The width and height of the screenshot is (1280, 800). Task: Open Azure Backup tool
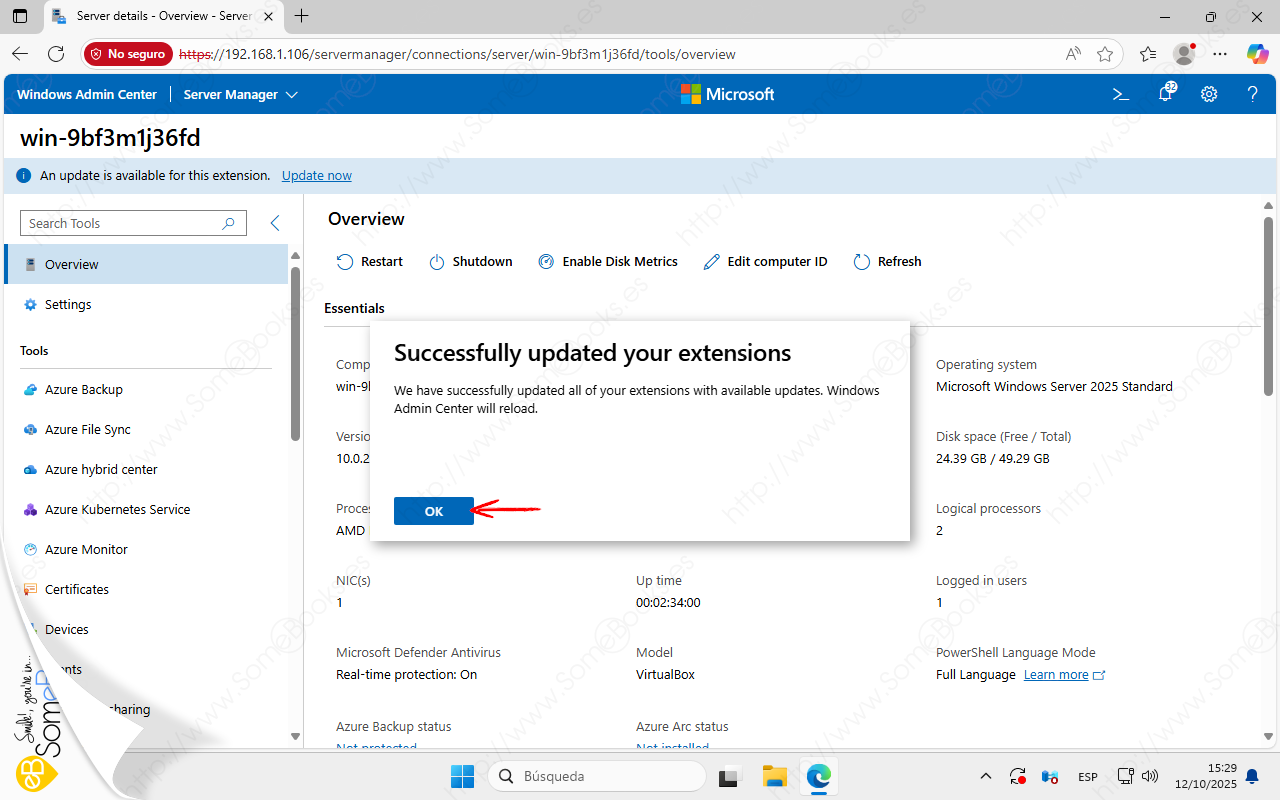click(x=84, y=390)
